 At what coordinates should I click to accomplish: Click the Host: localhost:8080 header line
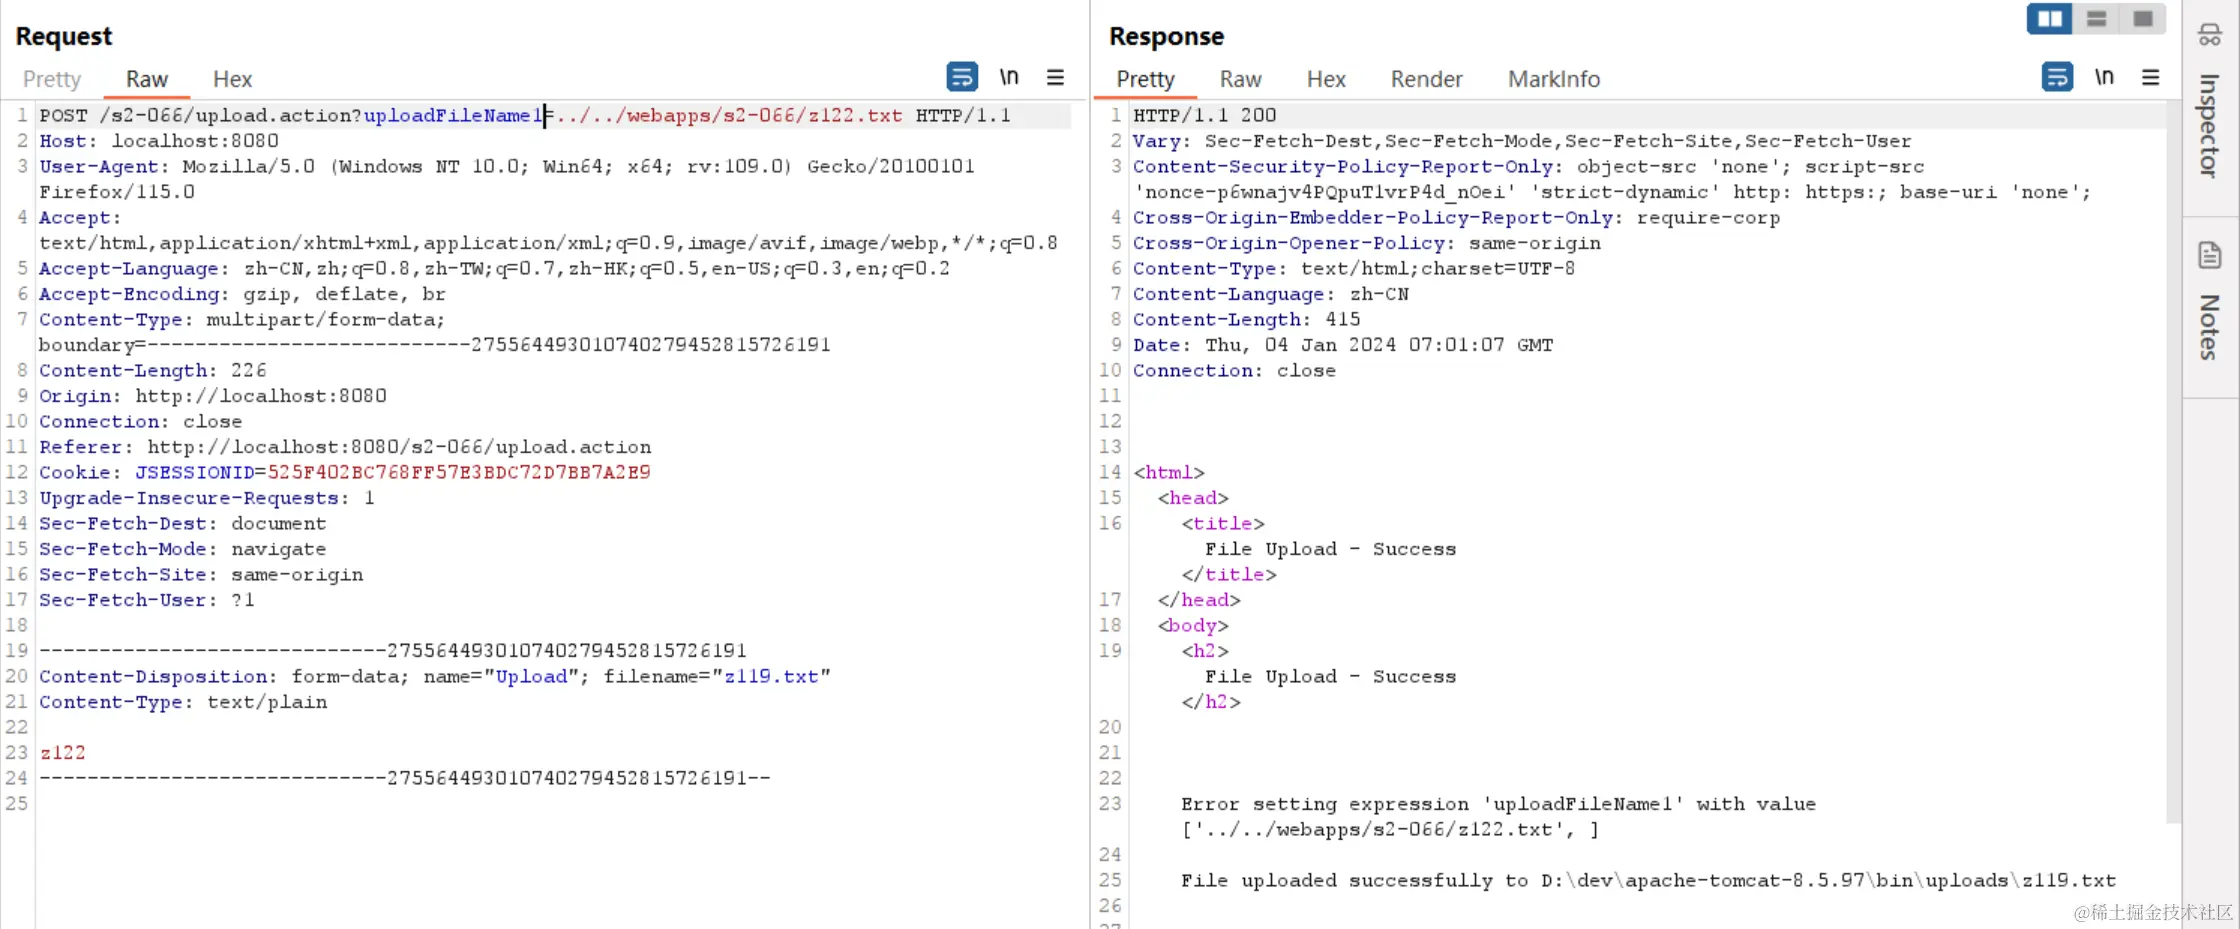(x=159, y=141)
